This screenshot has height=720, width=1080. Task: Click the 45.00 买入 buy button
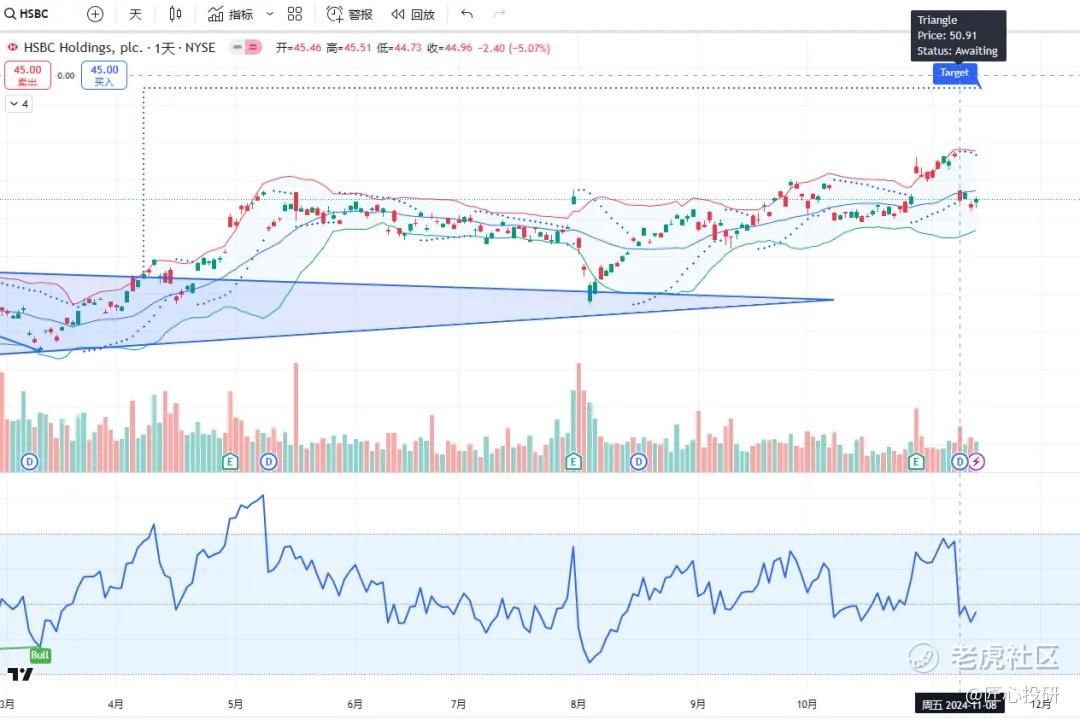(104, 75)
